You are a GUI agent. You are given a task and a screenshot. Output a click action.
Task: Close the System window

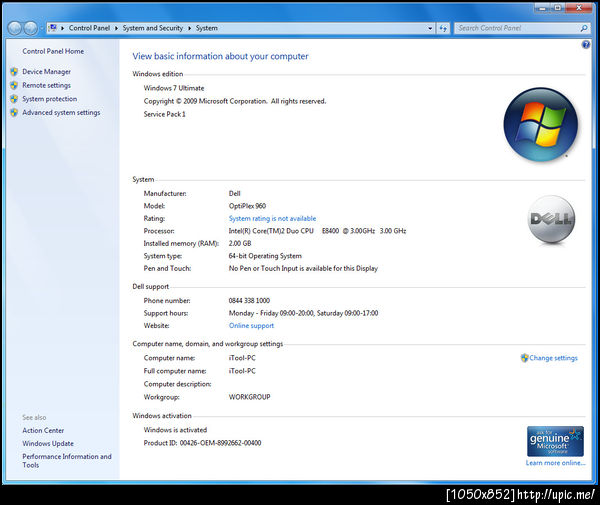[579, 7]
